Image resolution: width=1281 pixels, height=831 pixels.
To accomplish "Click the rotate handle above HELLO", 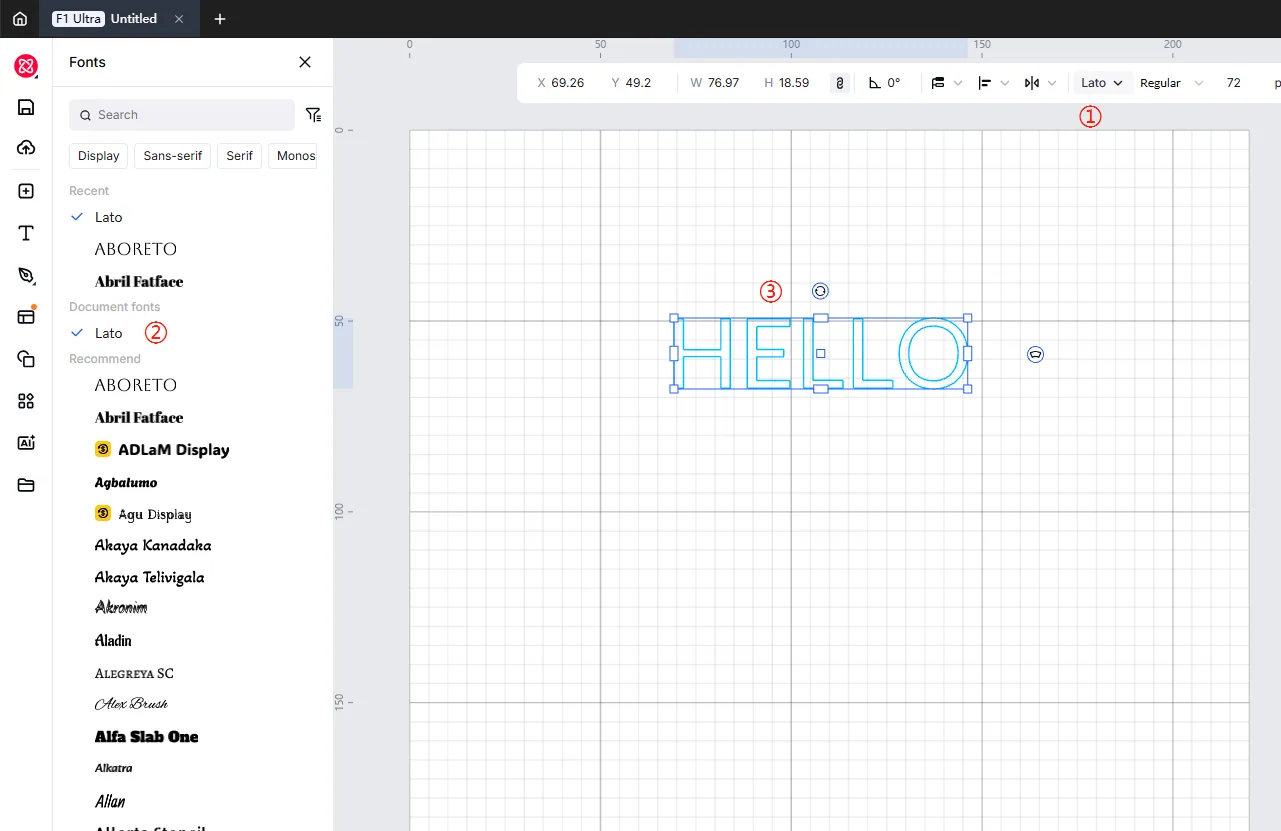I will point(820,291).
